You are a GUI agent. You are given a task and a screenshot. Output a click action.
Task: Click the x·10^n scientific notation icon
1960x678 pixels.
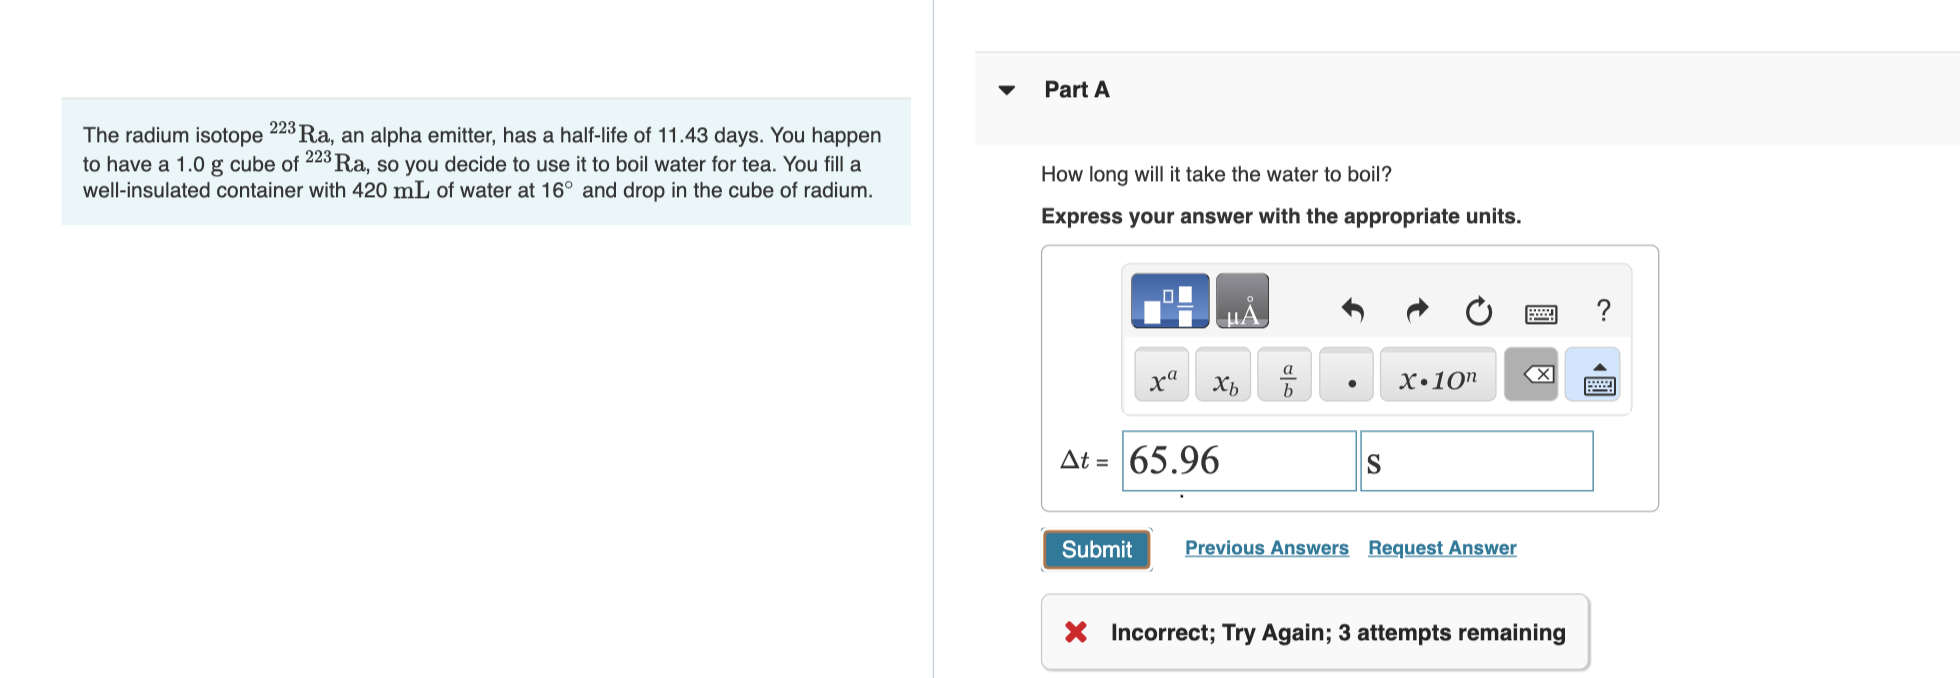[1437, 375]
